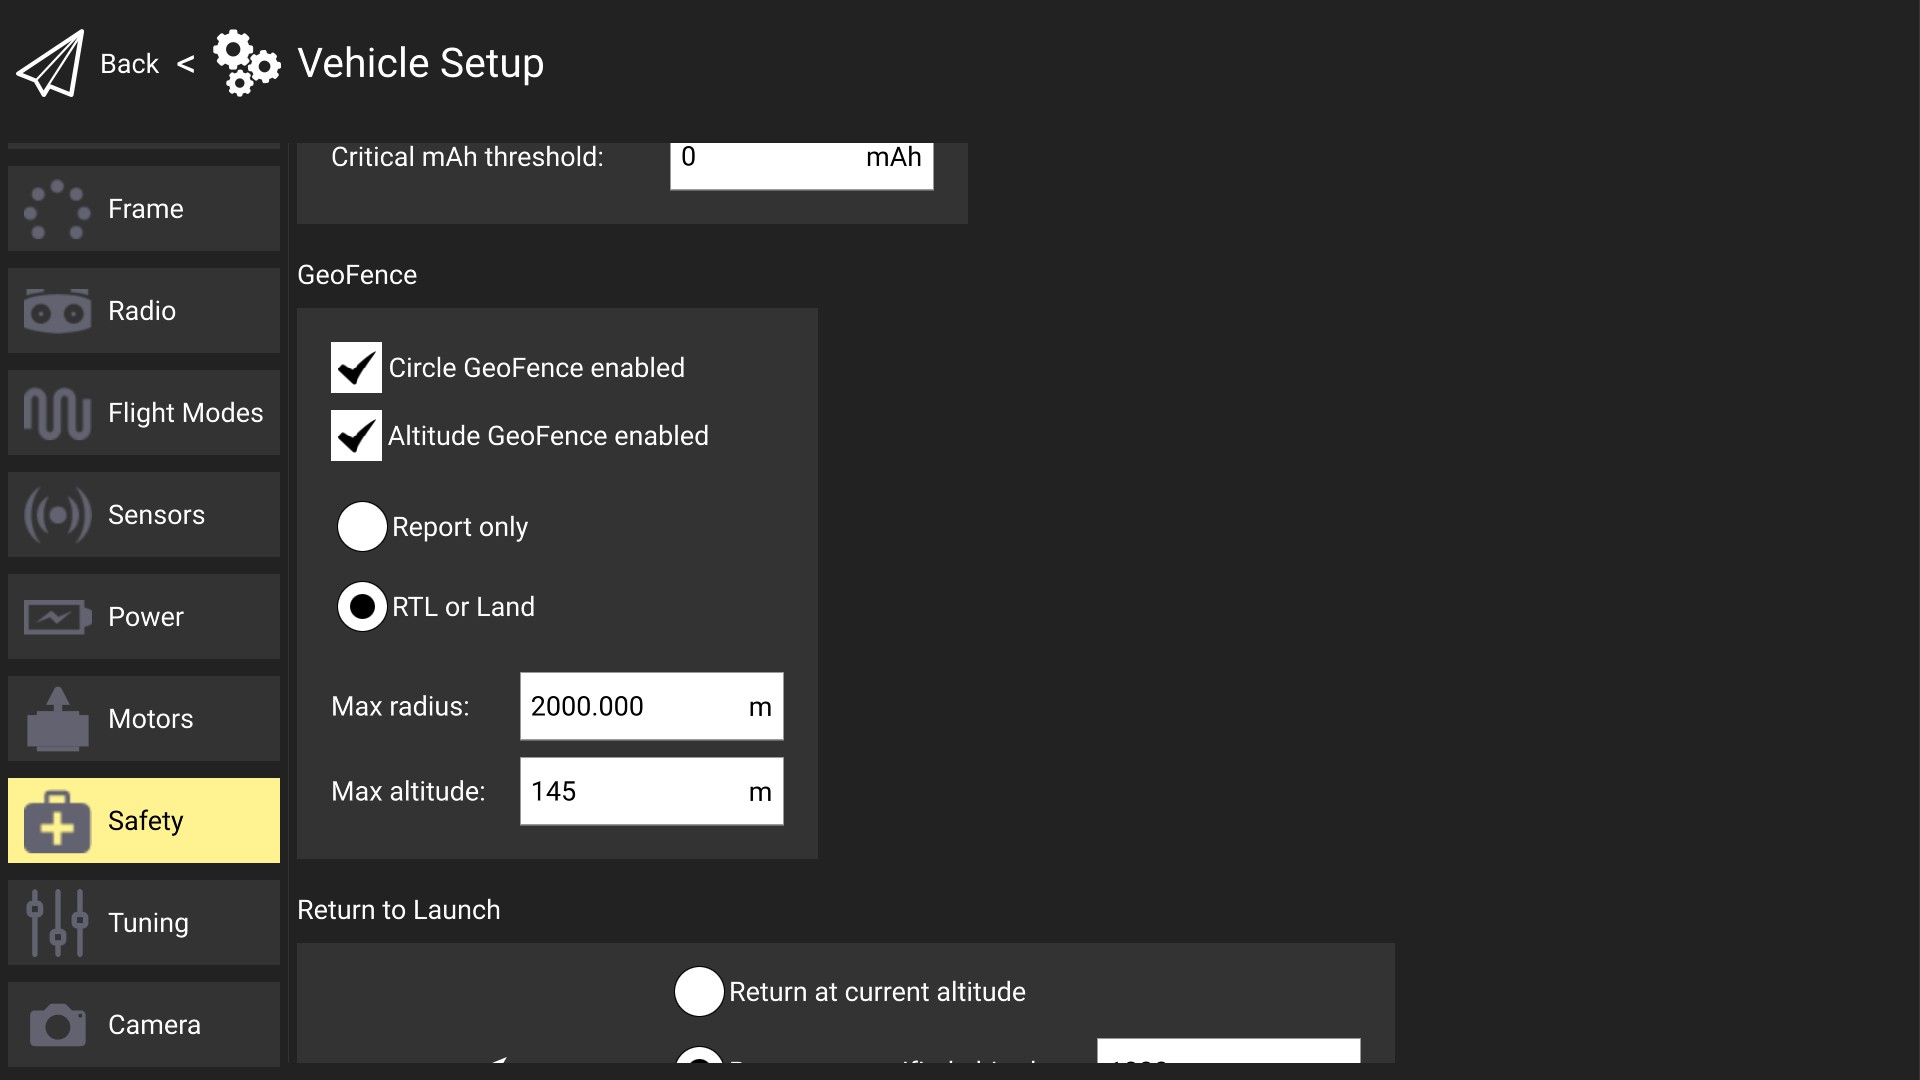Click the Max altitude label
The image size is (1920, 1080).
(x=408, y=792)
